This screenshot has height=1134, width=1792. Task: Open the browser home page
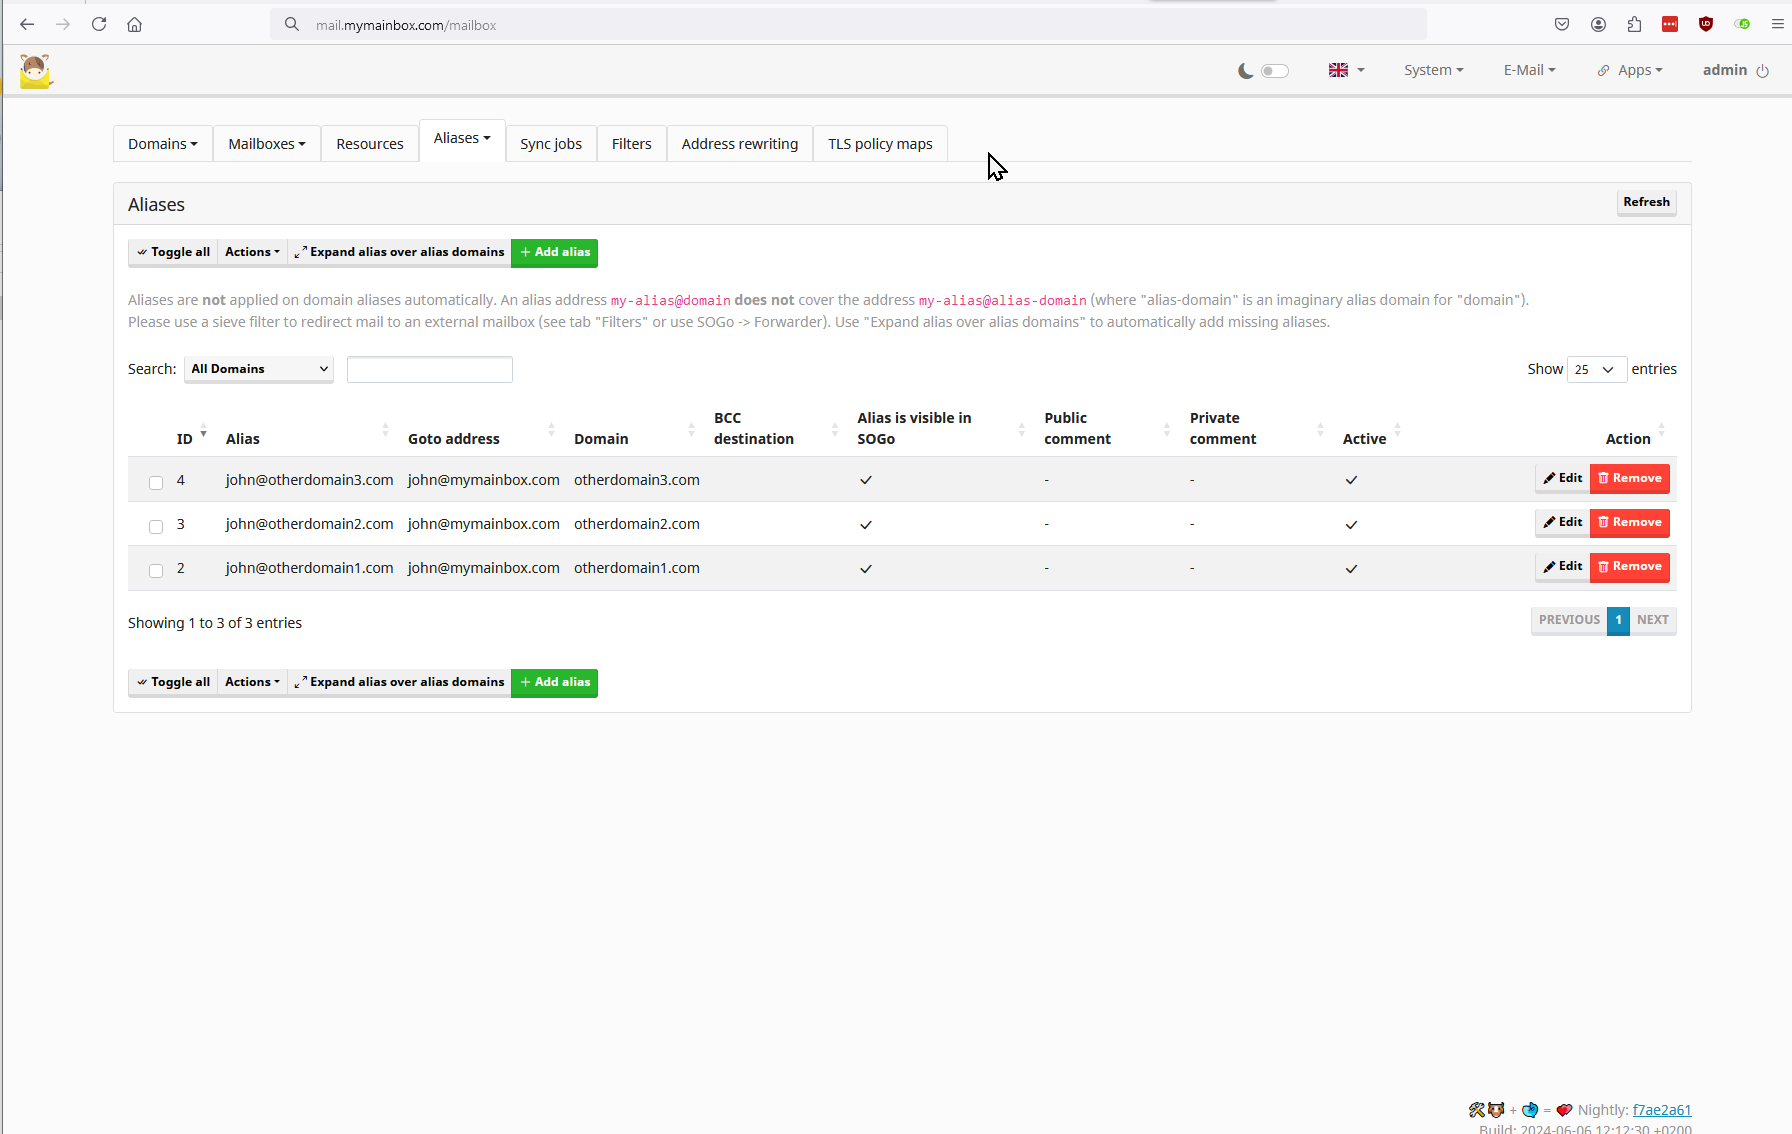134,25
